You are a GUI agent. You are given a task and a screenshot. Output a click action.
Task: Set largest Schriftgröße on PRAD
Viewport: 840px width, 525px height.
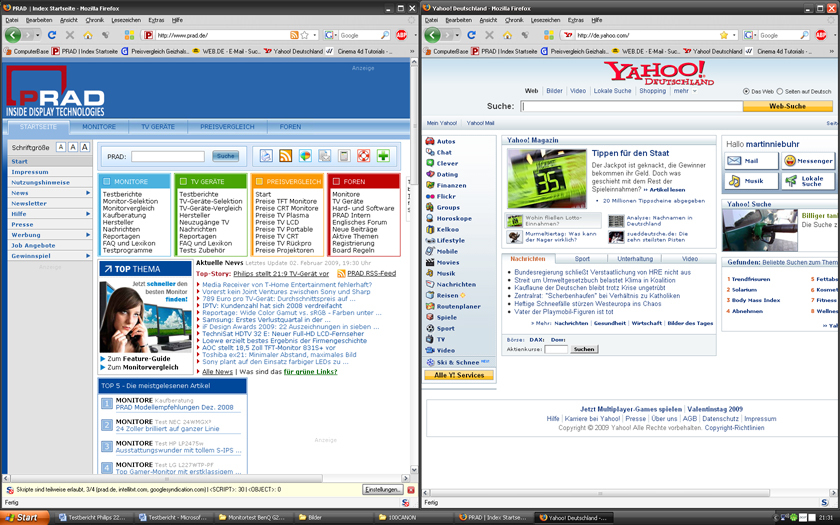click(85, 147)
